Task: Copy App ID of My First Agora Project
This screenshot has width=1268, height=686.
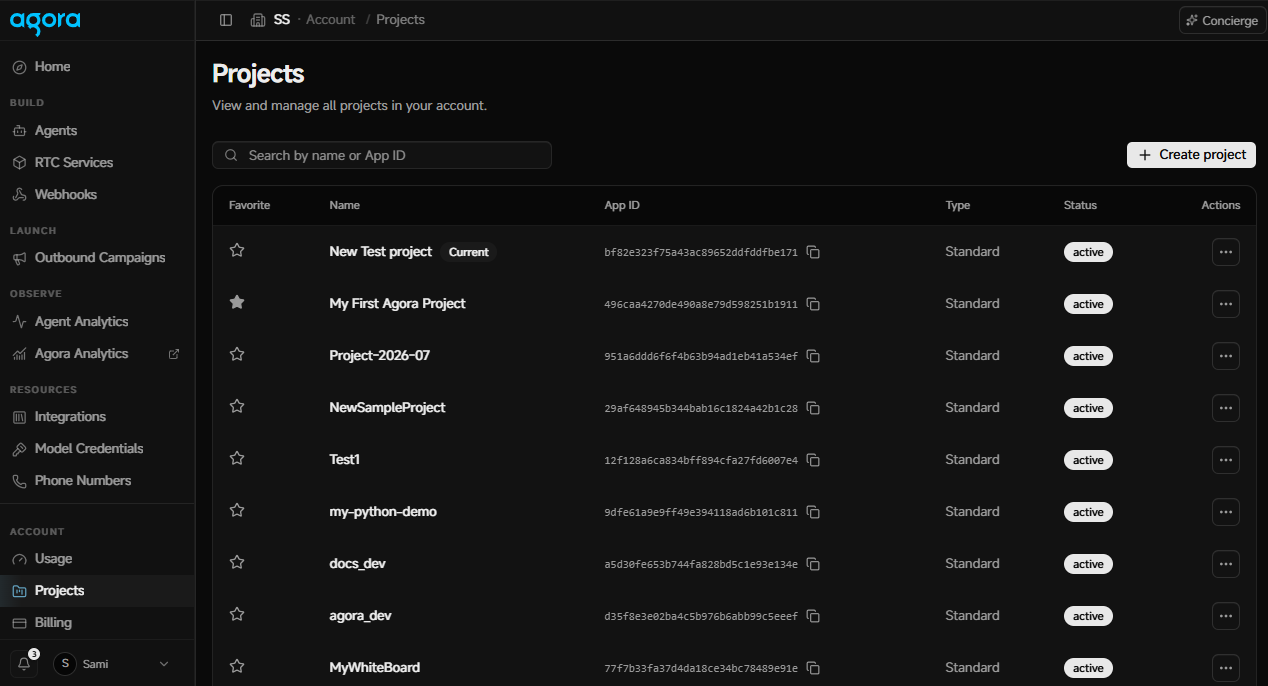Action: point(814,304)
